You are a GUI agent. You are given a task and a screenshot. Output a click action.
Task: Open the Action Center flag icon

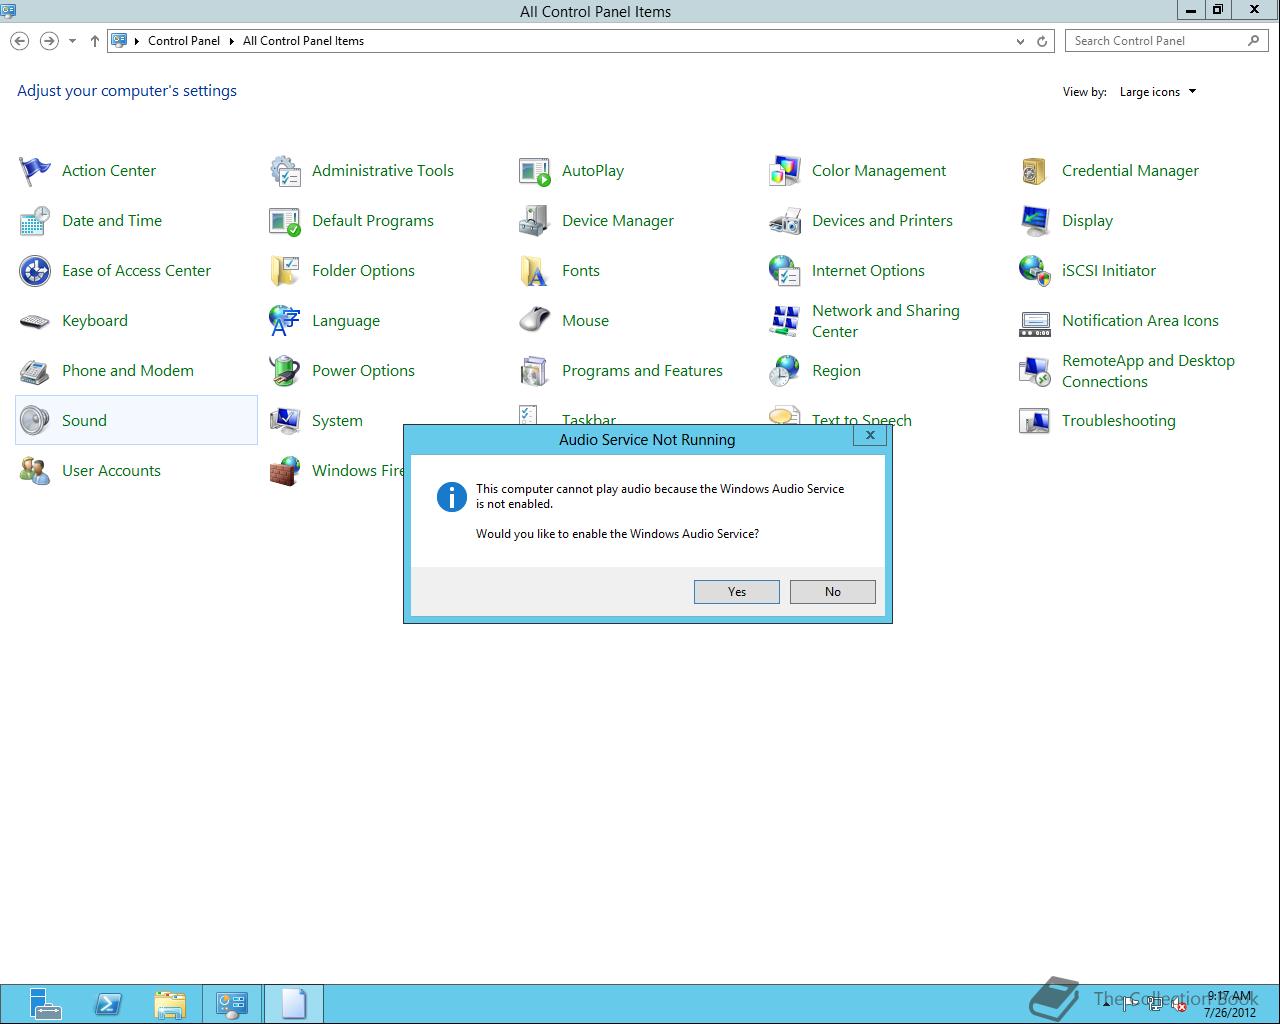pos(35,171)
